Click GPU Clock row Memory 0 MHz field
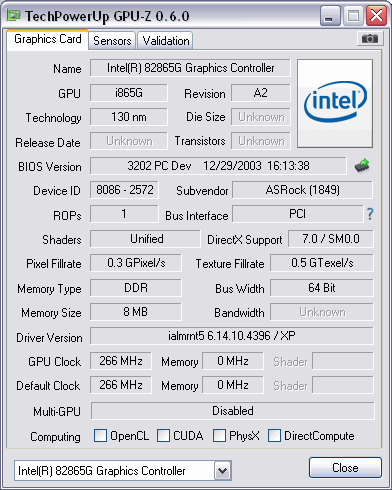This screenshot has width=392, height=490. [233, 361]
